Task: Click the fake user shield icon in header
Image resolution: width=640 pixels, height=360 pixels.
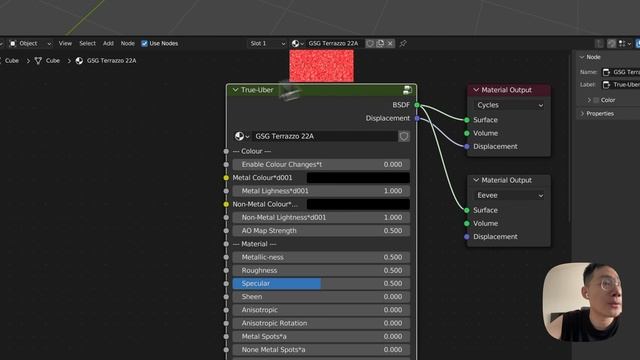Action: (370, 43)
